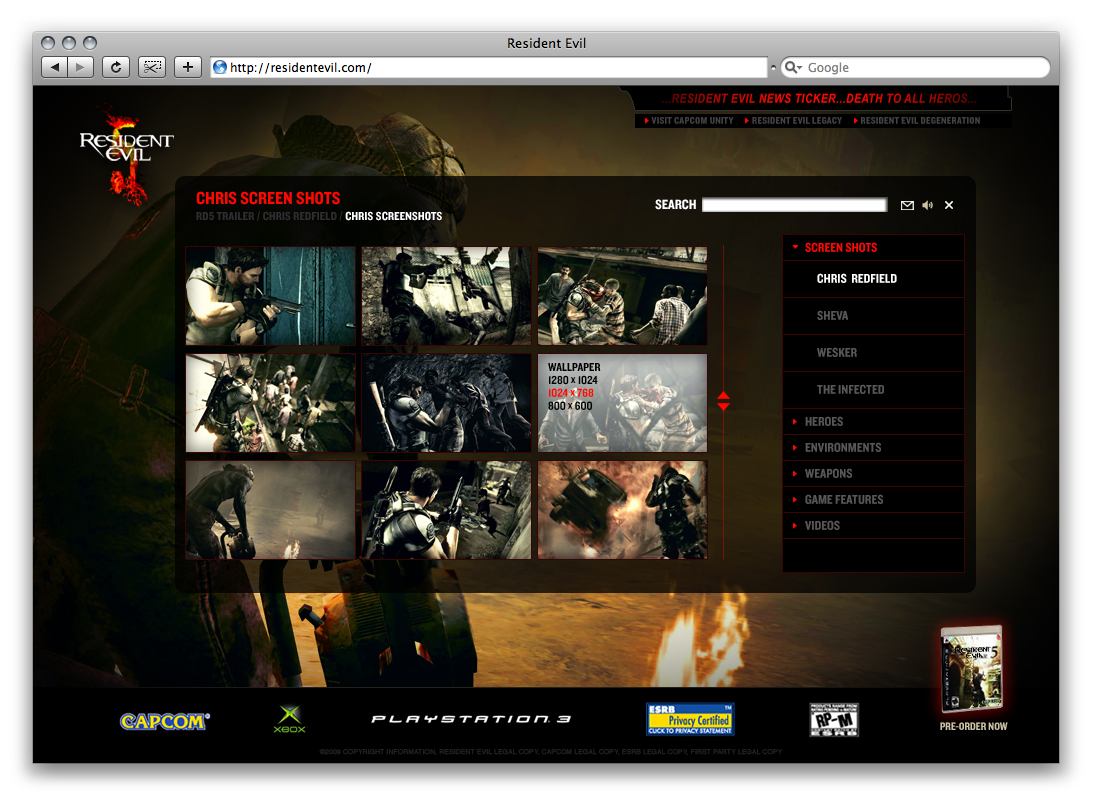Add a bookmark with the plus button

(188, 67)
